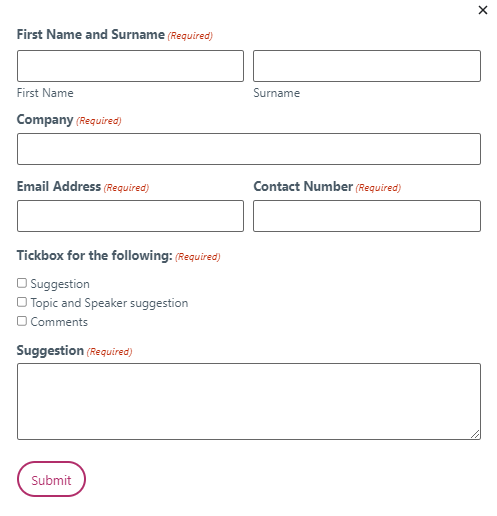Submit the form with the Submit button

tap(51, 479)
